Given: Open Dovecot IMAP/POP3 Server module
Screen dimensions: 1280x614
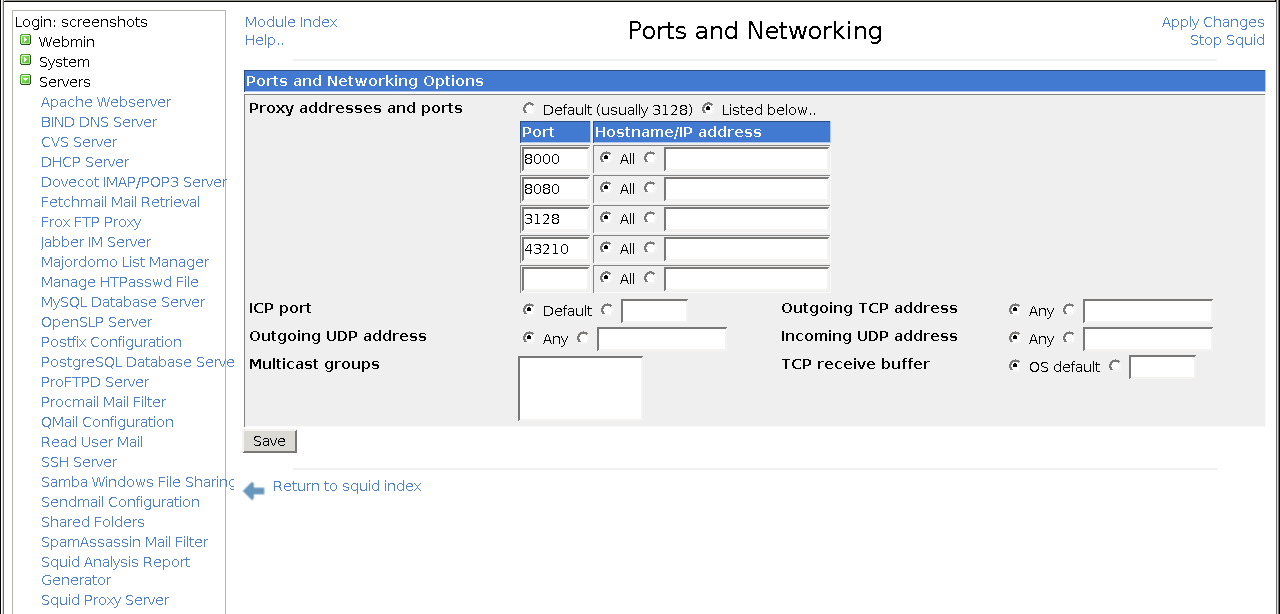Looking at the screenshot, I should coord(133,182).
